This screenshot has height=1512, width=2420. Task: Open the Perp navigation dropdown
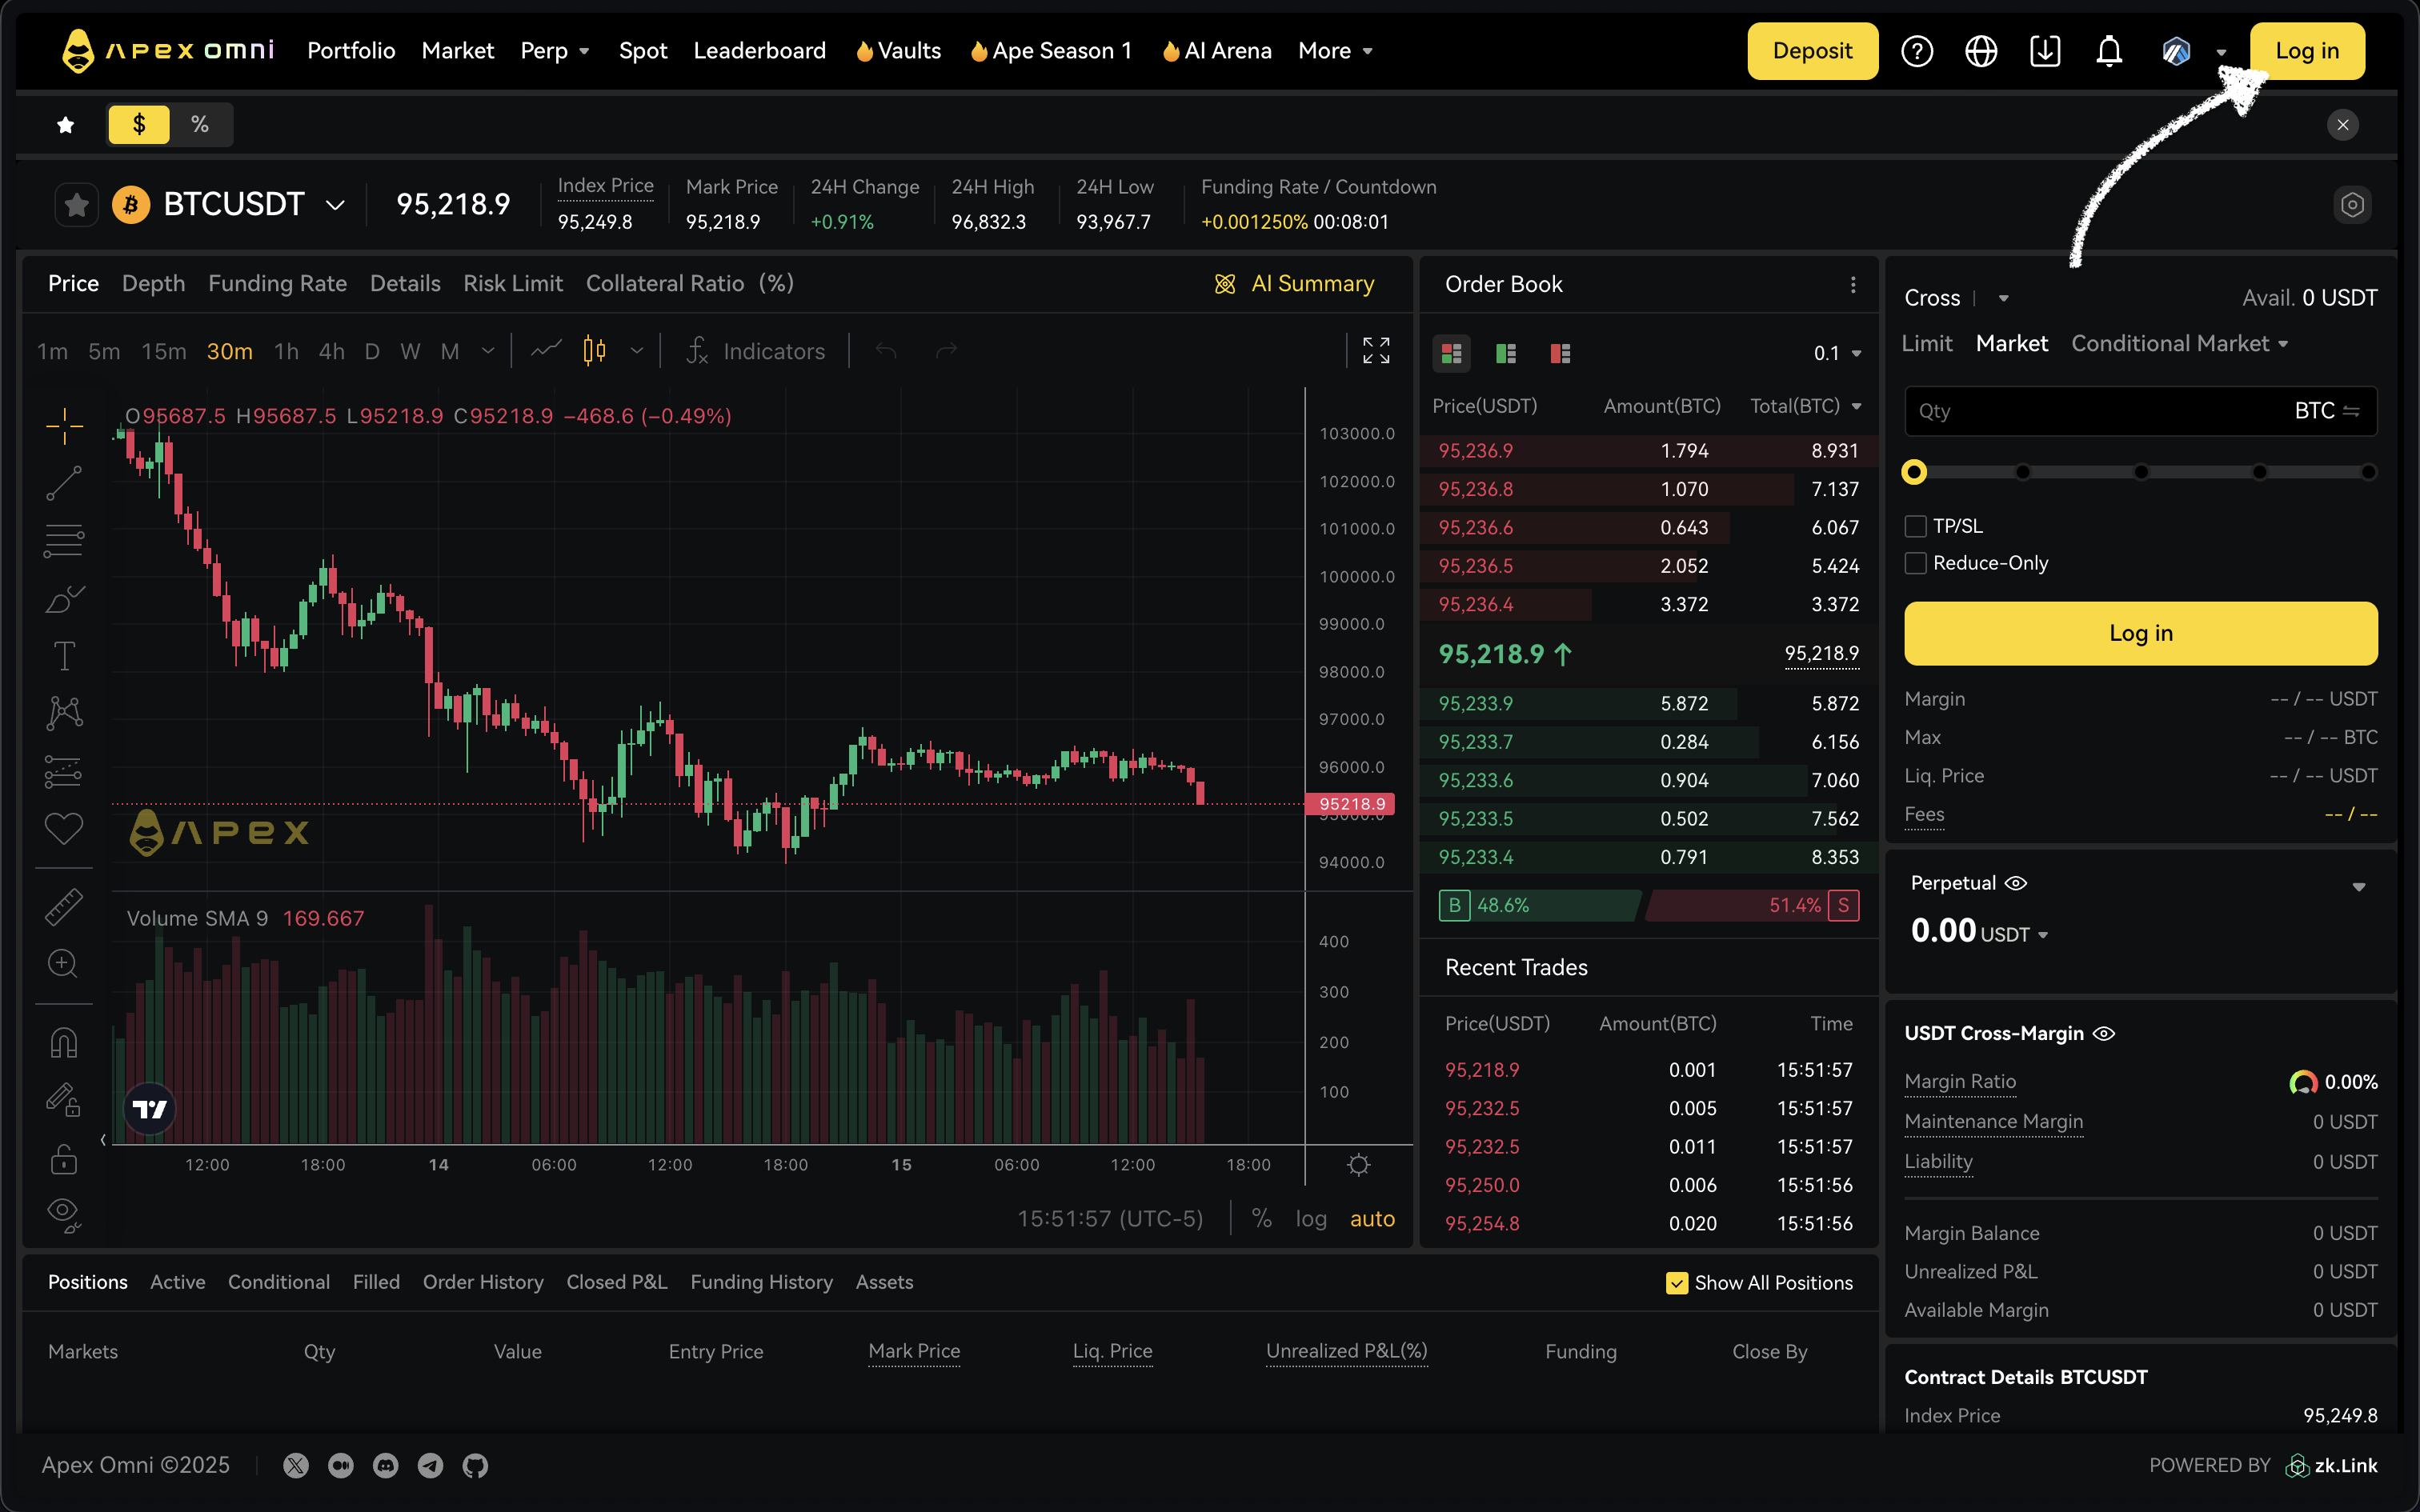(x=556, y=50)
